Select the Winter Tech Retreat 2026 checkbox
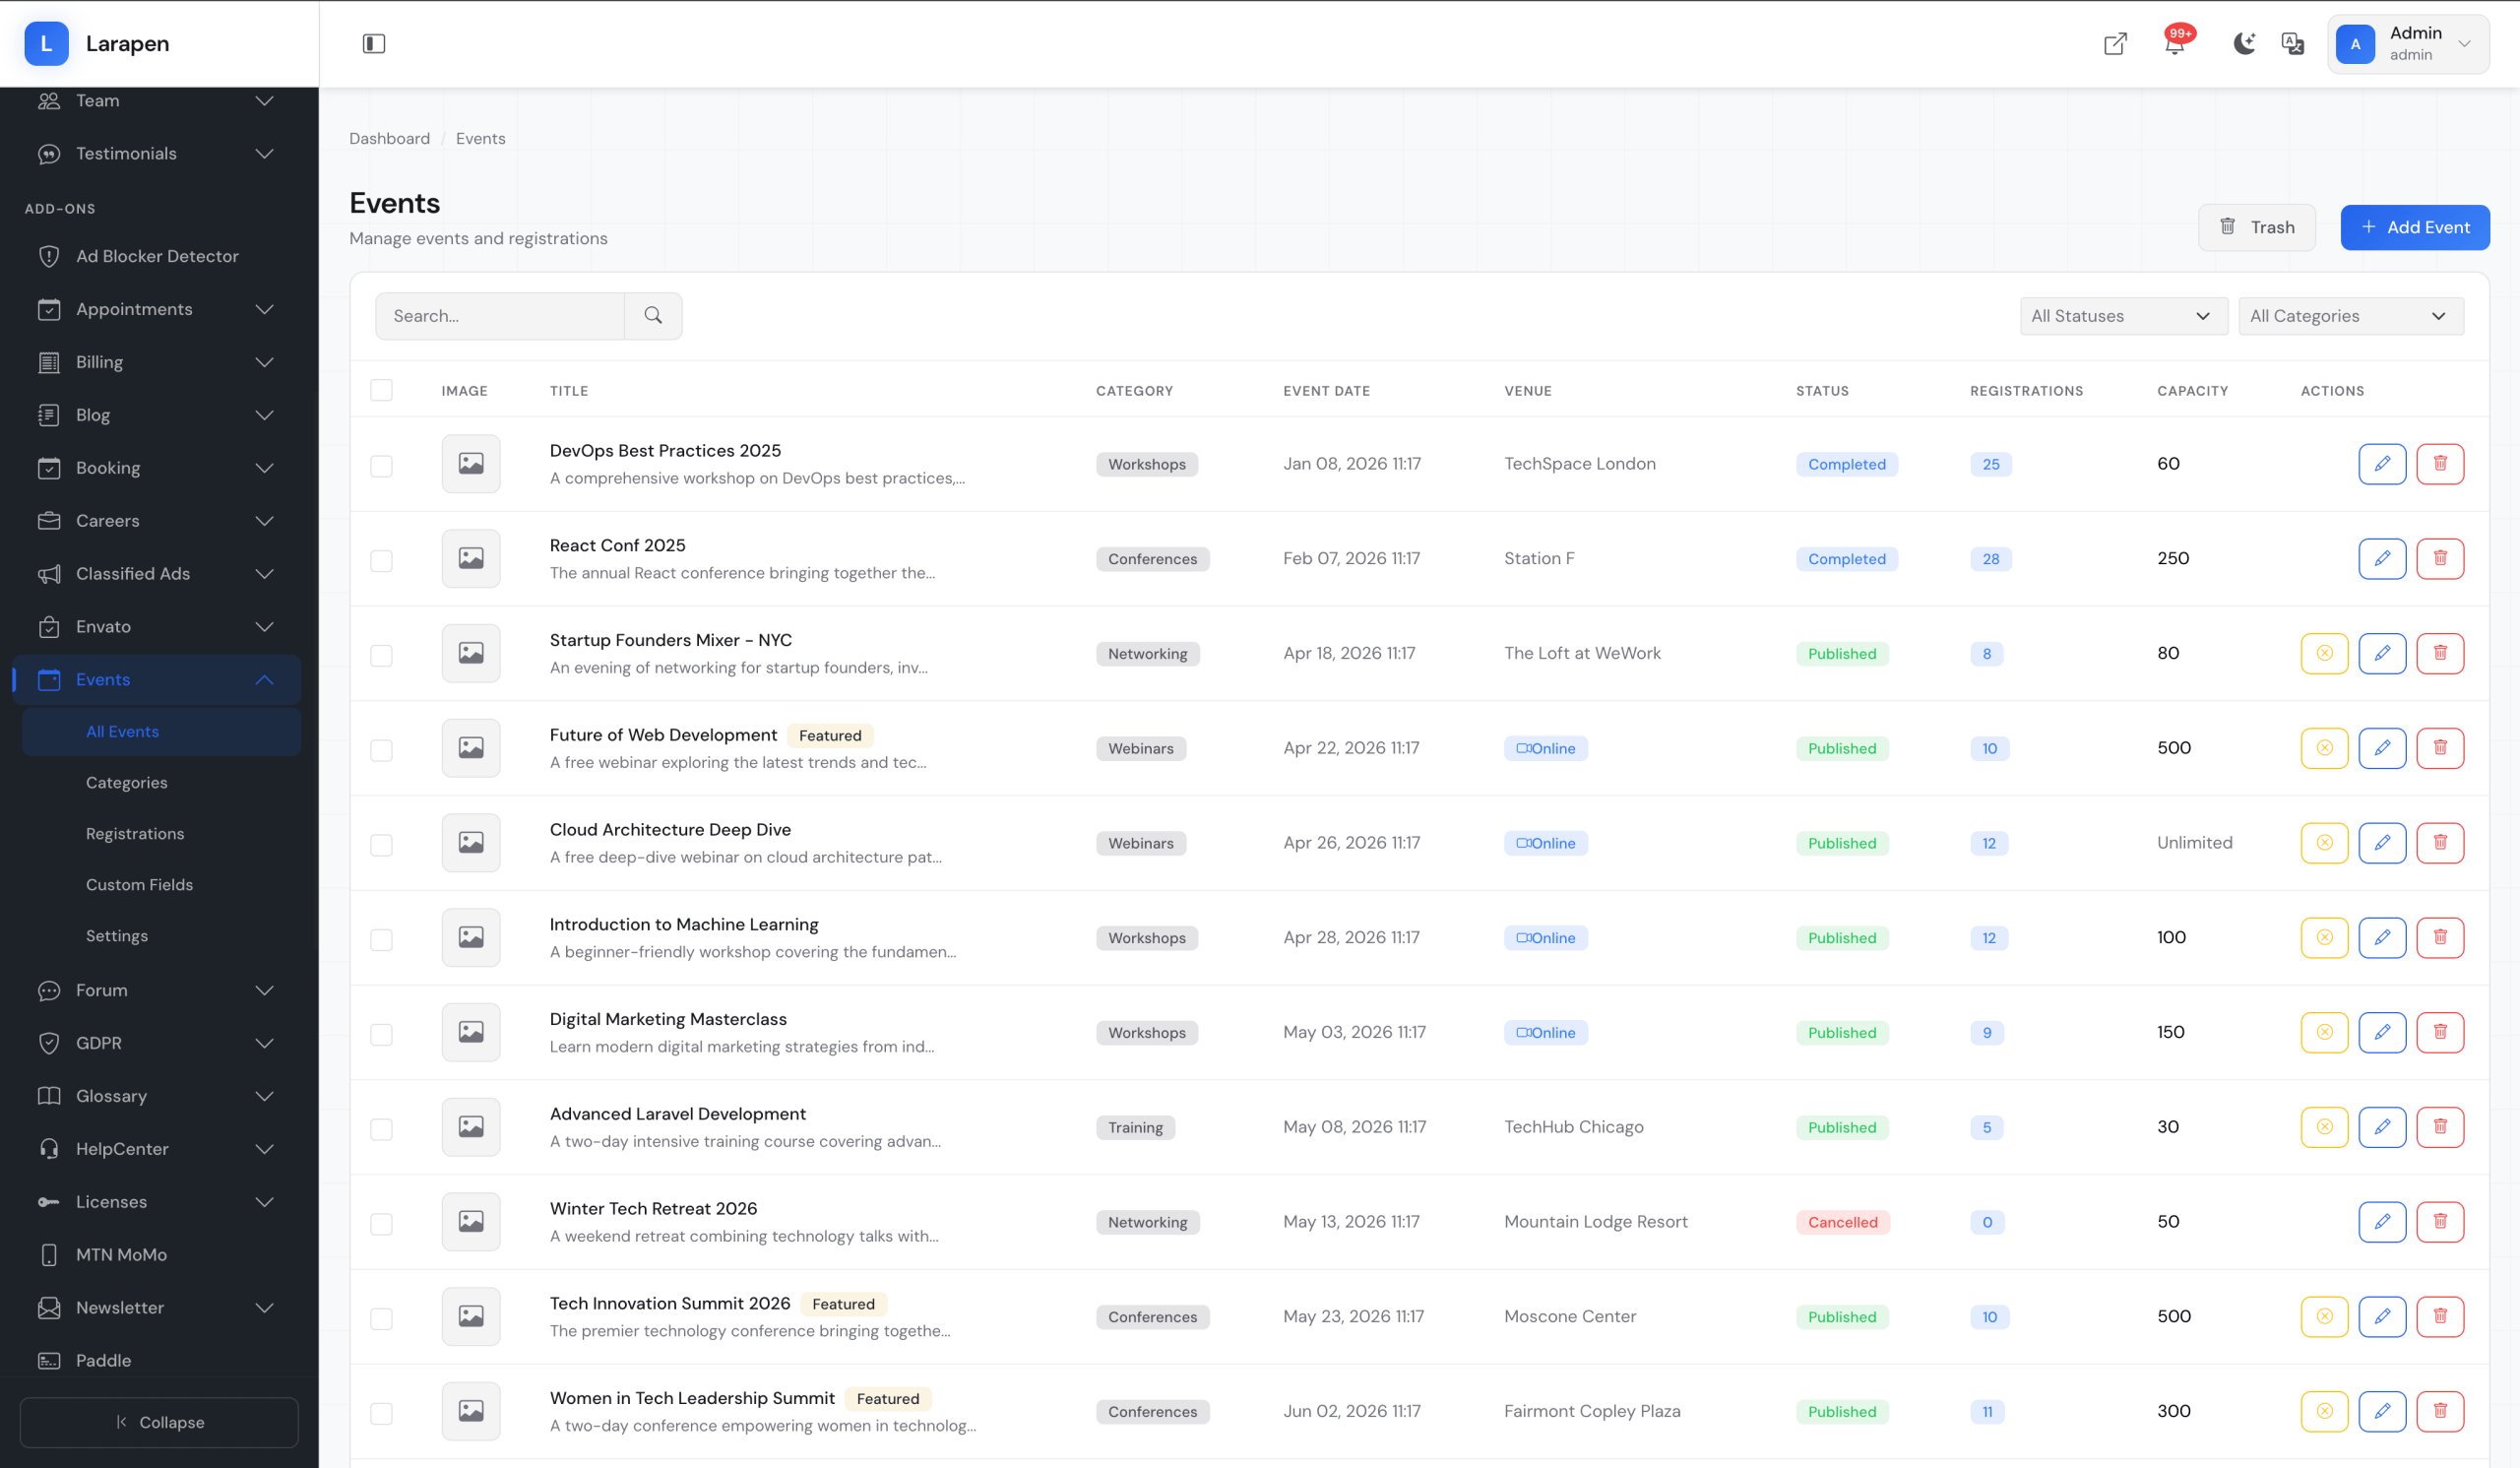 tap(381, 1223)
